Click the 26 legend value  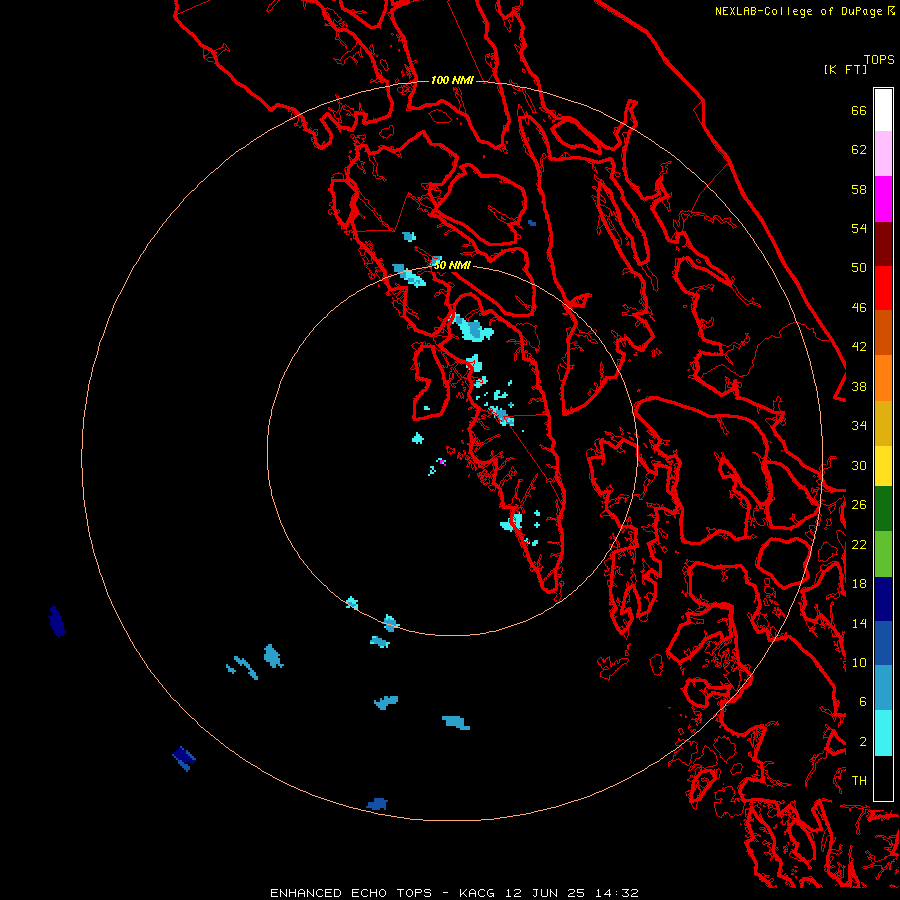click(859, 505)
